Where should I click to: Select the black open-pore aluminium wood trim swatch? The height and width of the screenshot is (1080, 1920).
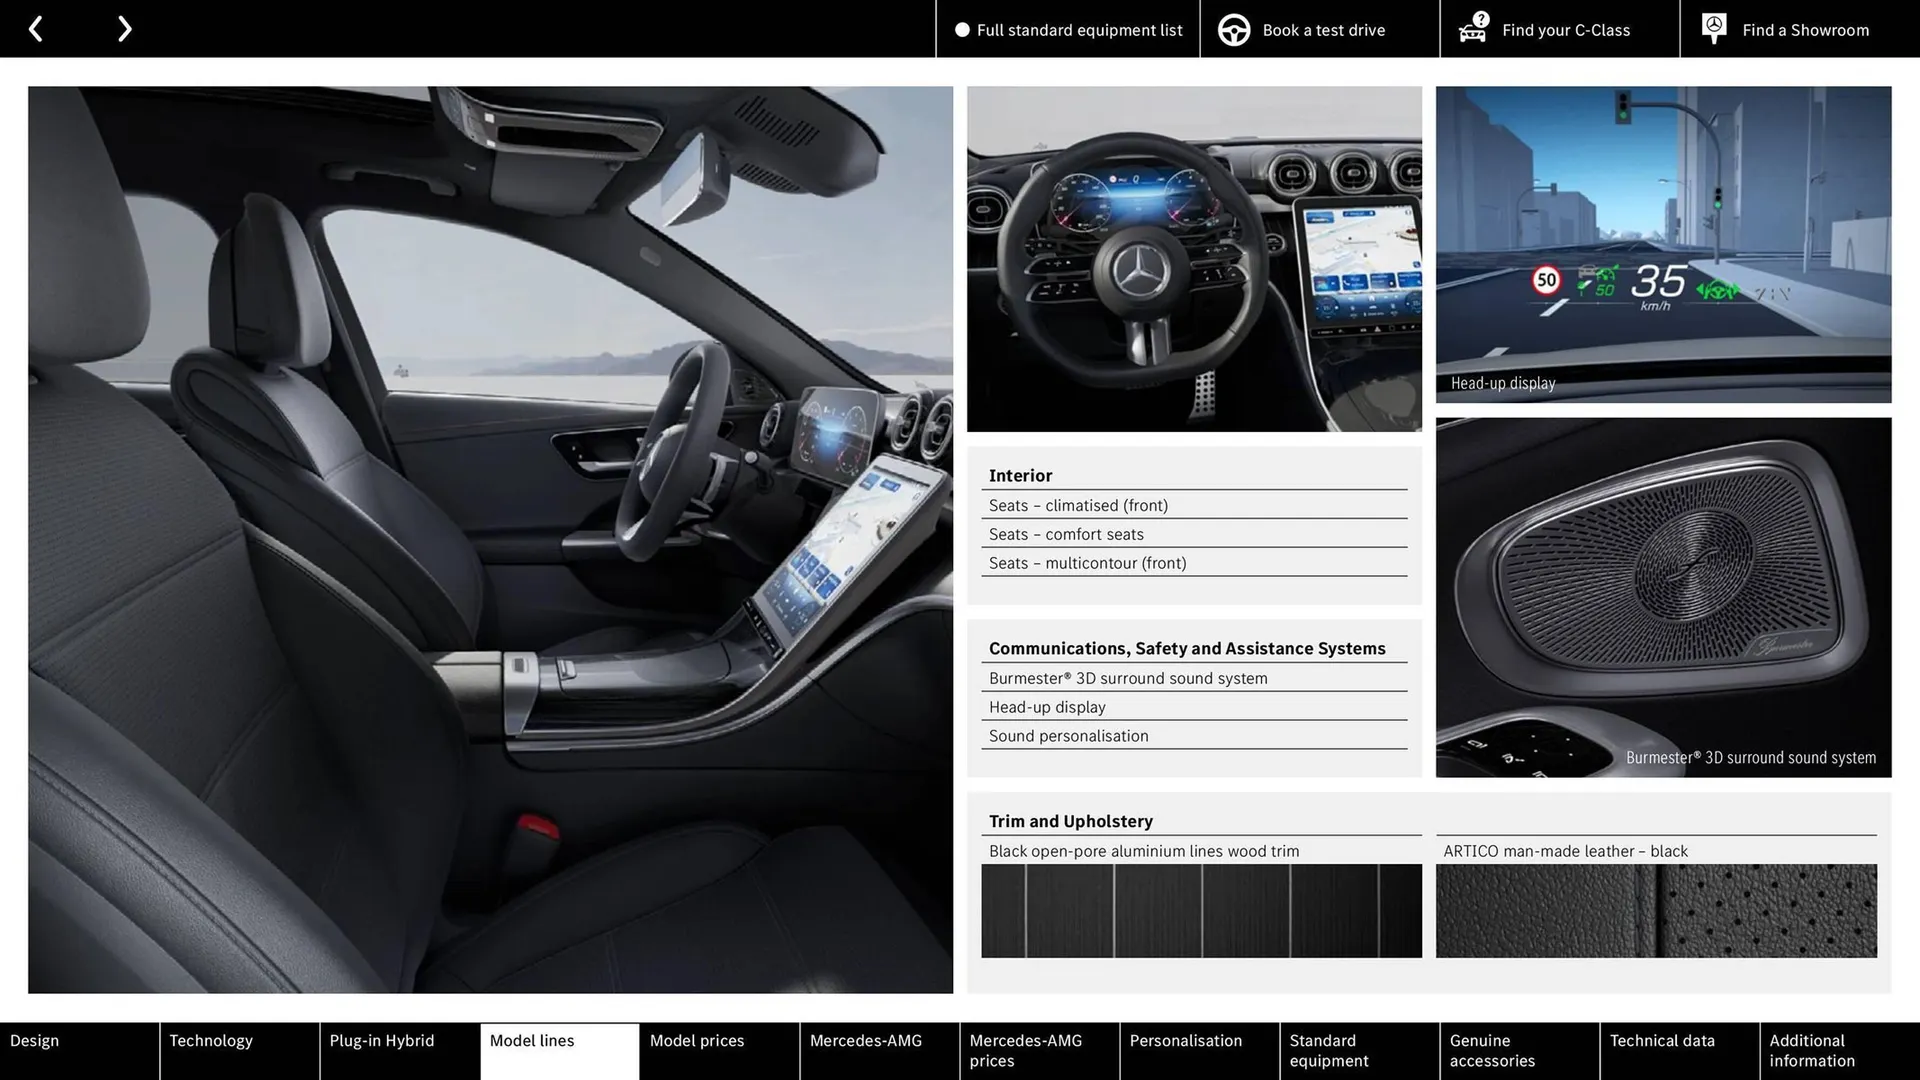tap(1201, 910)
